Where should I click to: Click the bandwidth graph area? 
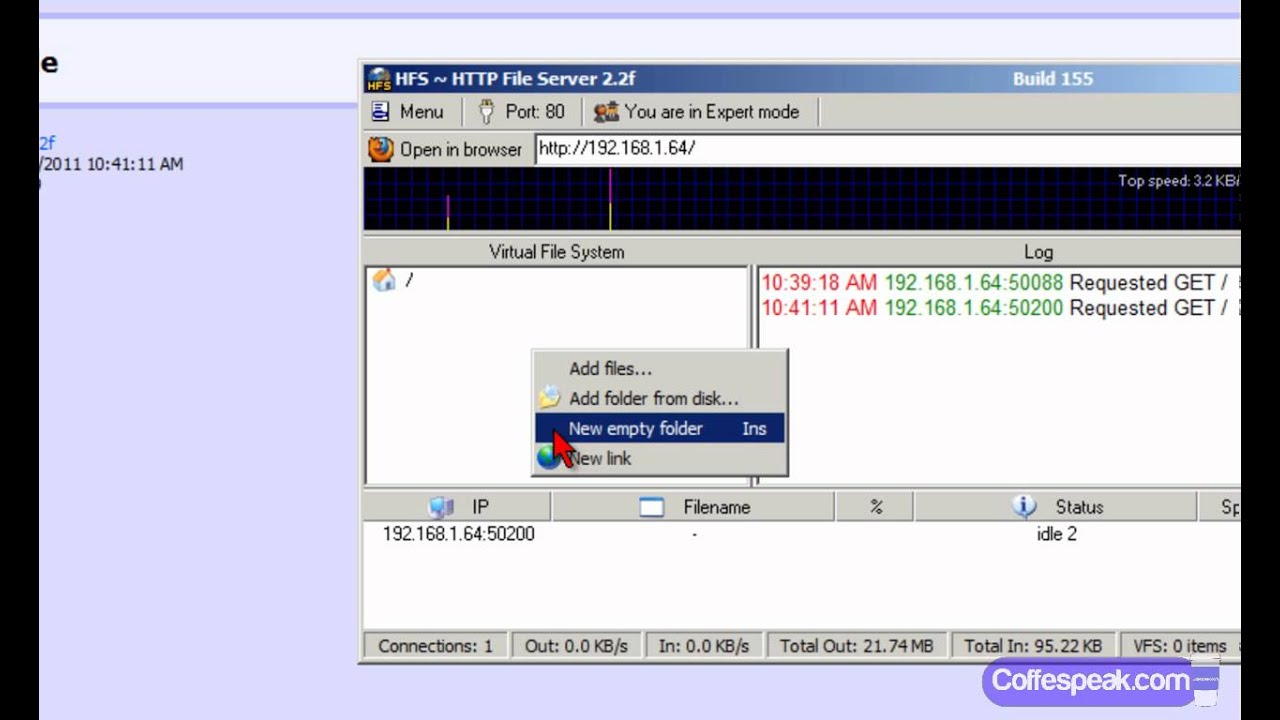[x=801, y=200]
